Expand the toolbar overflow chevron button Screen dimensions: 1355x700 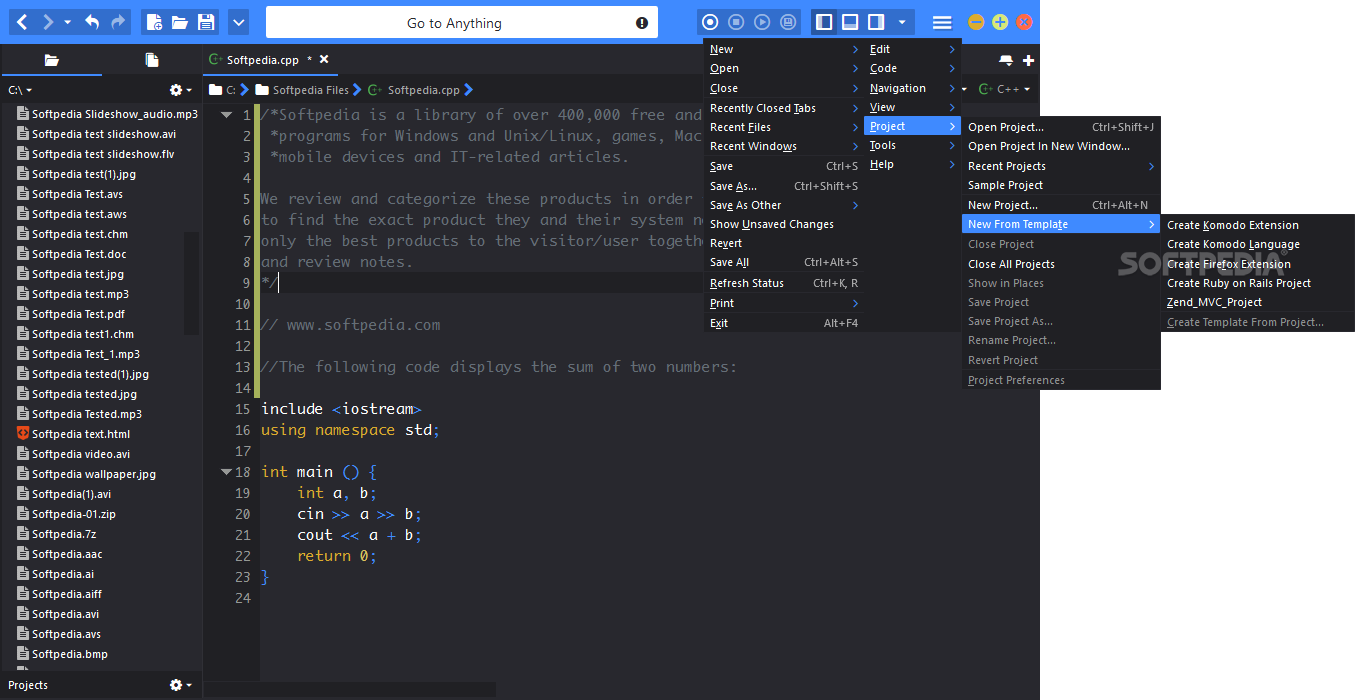click(238, 22)
